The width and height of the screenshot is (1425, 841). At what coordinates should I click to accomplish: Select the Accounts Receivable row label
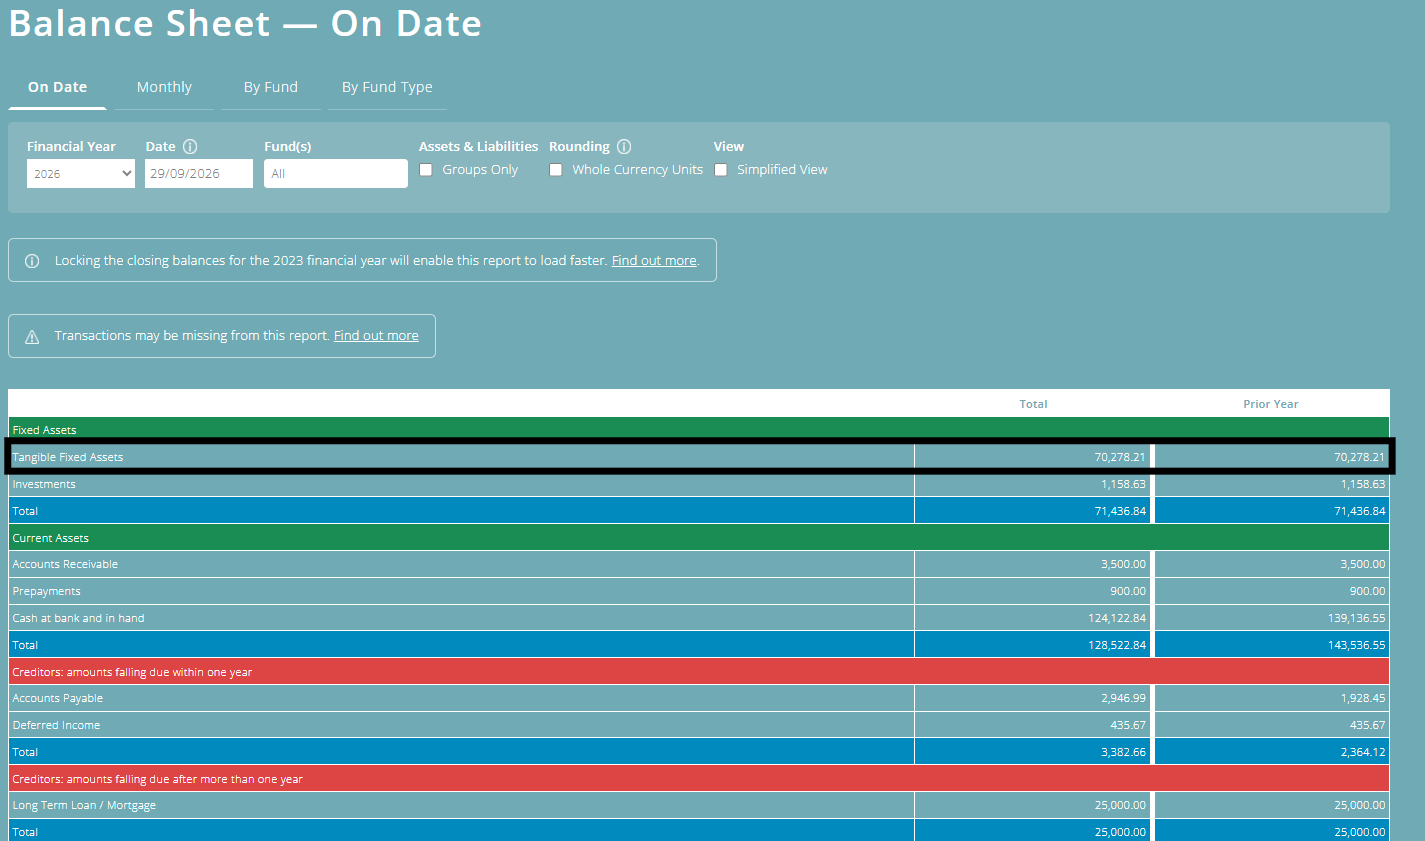[65, 564]
